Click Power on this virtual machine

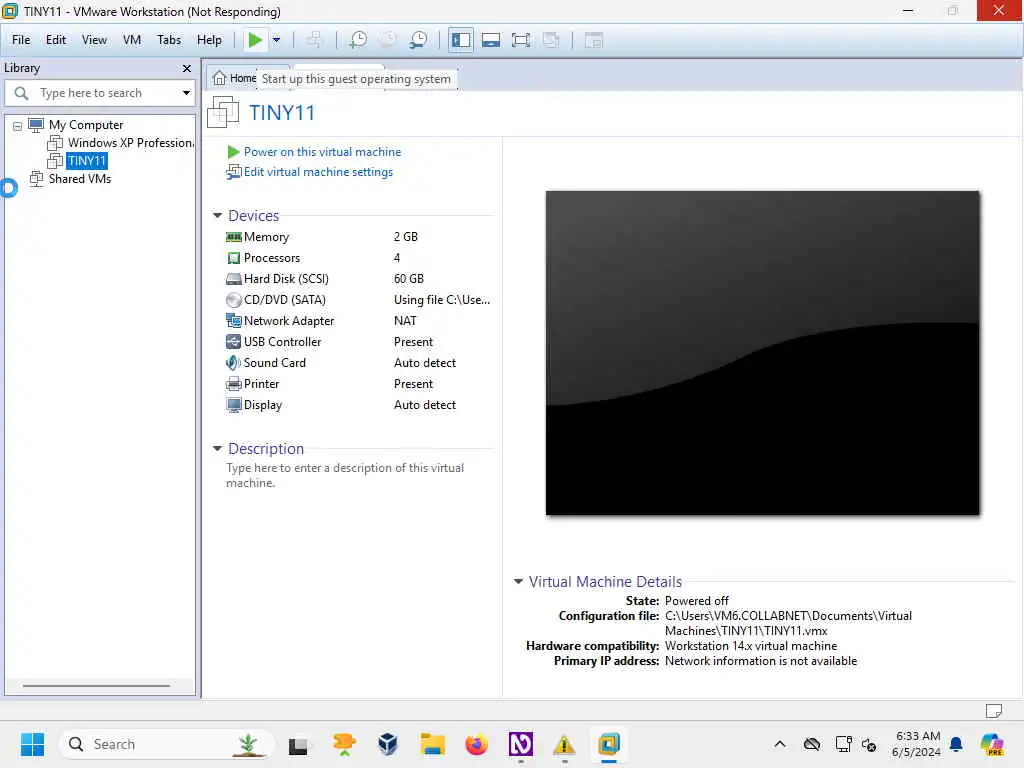tap(323, 152)
